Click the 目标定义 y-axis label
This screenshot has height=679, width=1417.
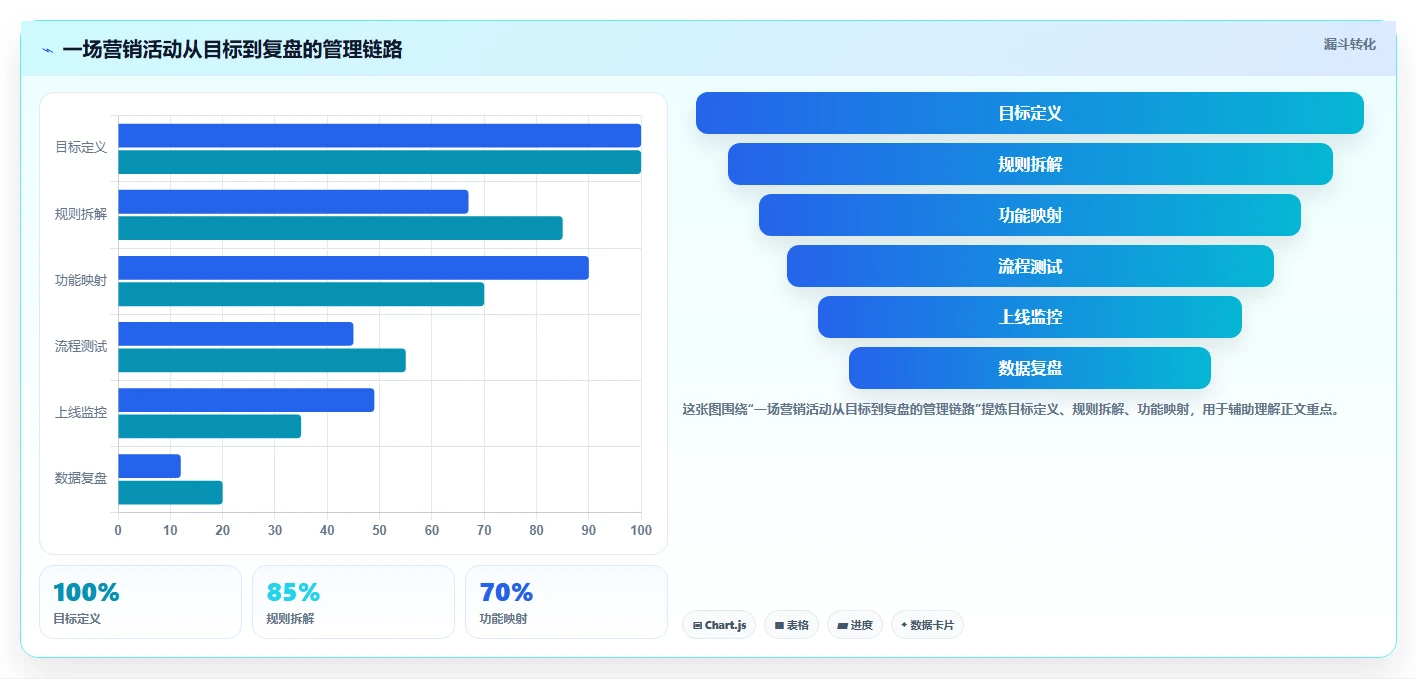point(81,148)
